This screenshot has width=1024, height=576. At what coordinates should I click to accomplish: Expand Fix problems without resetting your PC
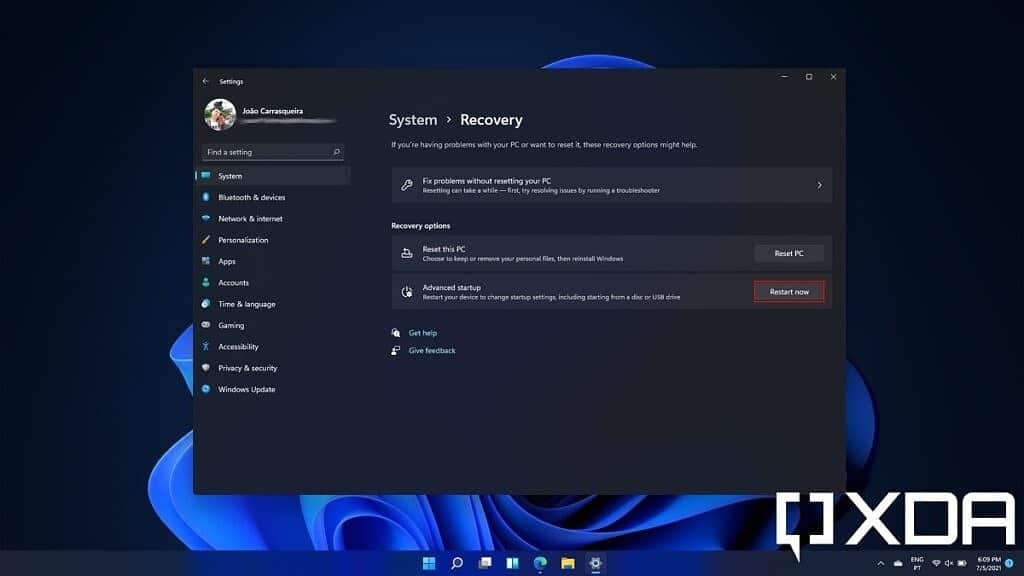tap(611, 185)
